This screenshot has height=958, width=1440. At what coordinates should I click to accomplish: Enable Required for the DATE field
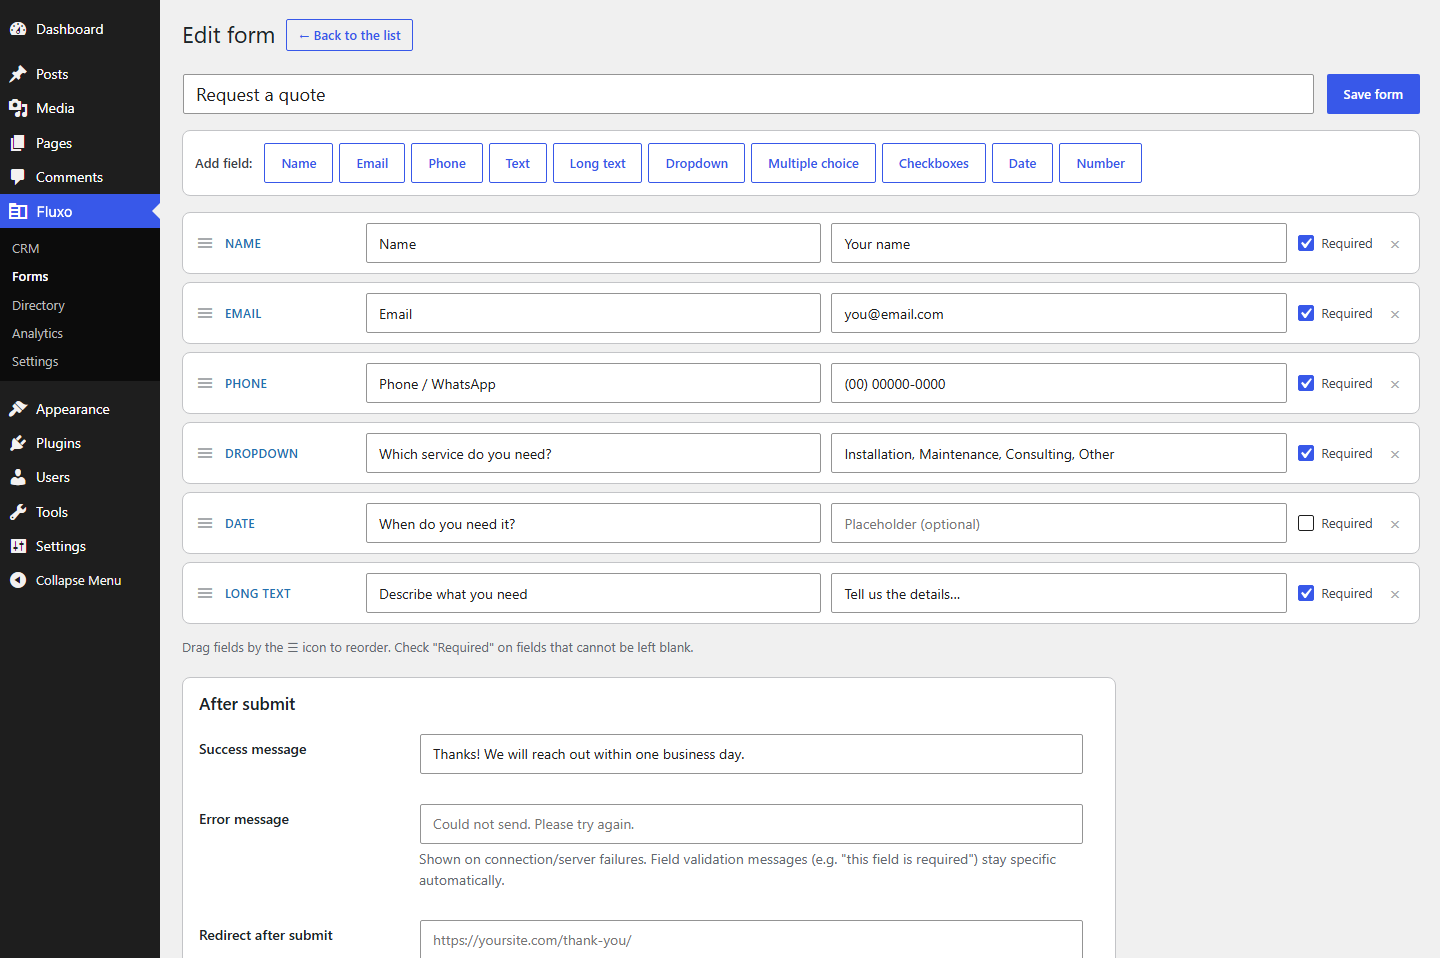coord(1306,523)
